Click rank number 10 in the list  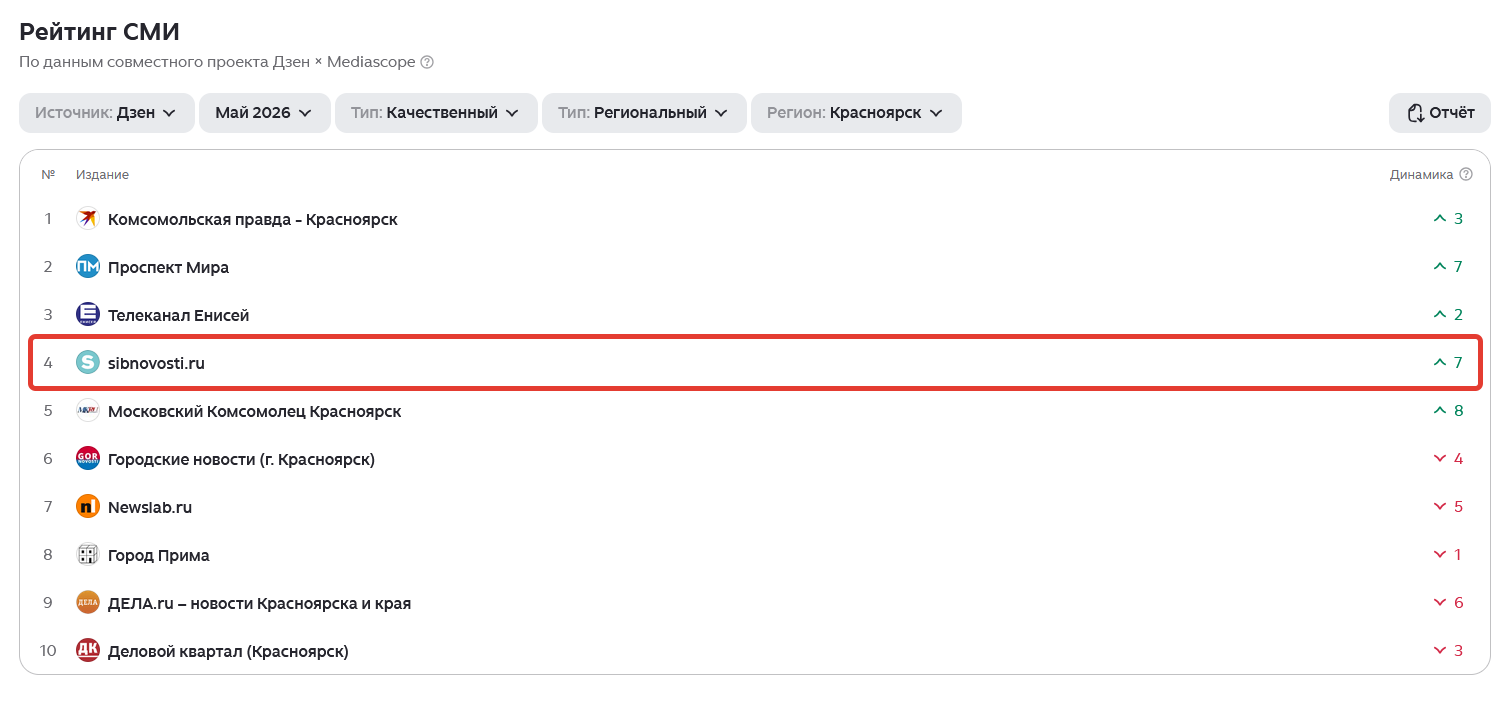tap(48, 651)
